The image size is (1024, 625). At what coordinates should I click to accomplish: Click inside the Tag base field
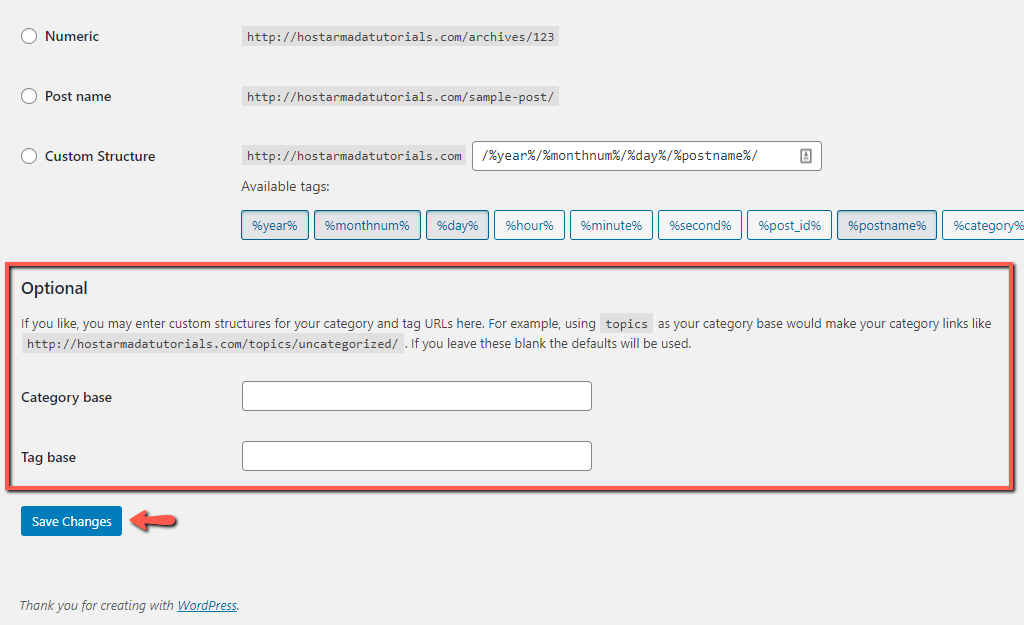click(416, 456)
